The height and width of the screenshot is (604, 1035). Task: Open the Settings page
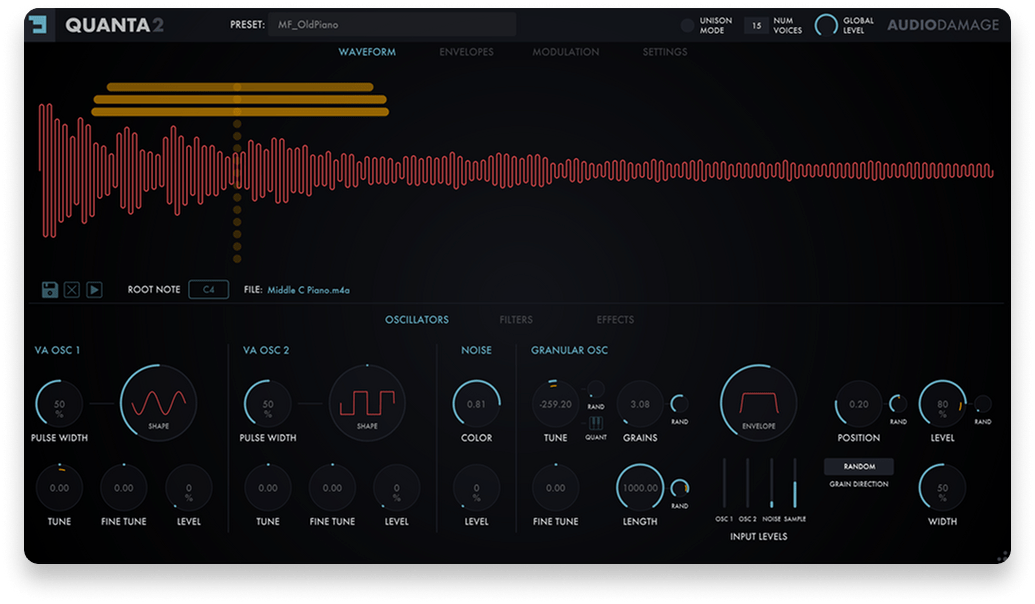664,52
